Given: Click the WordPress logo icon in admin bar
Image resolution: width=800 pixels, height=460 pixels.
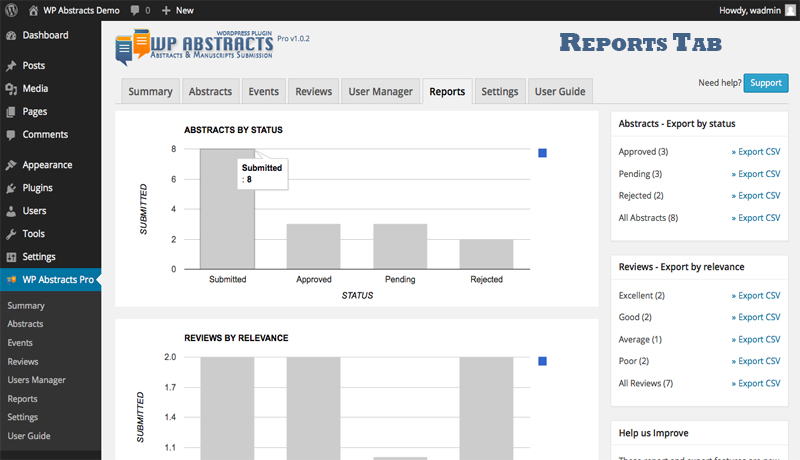Looking at the screenshot, I should point(11,10).
